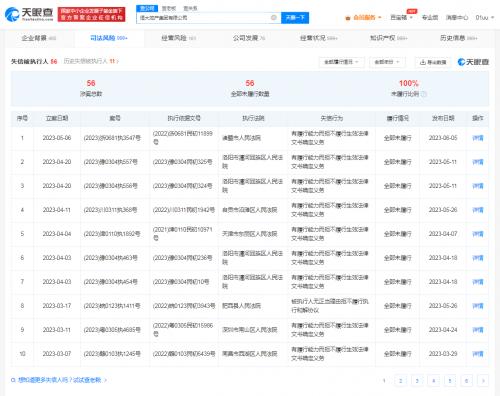Expand the user account dropdown 01uu

point(485,17)
